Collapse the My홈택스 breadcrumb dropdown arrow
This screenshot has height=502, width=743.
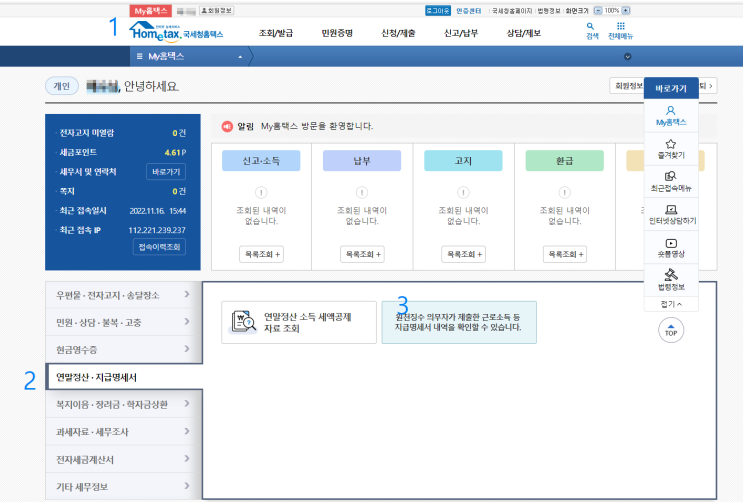coord(240,57)
